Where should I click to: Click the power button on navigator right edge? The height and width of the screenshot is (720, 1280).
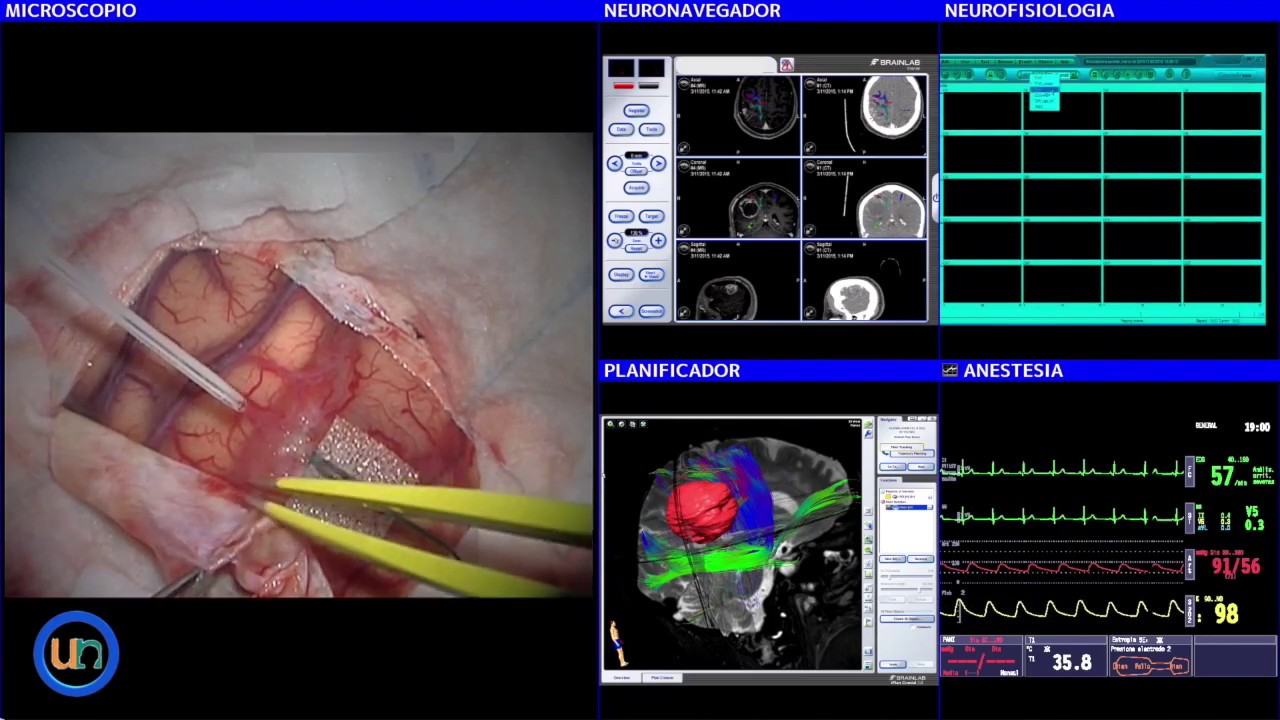[935, 197]
